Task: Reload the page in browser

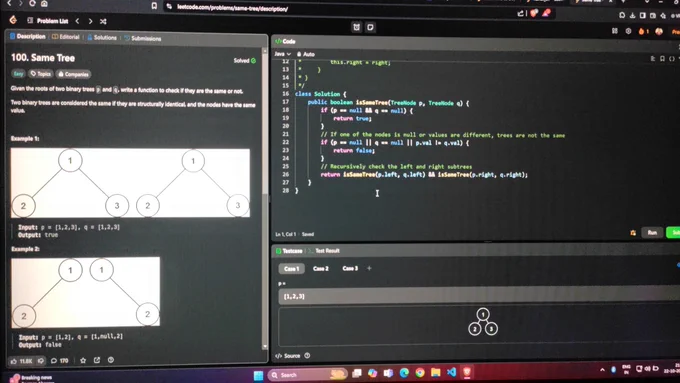Action: 32,3
